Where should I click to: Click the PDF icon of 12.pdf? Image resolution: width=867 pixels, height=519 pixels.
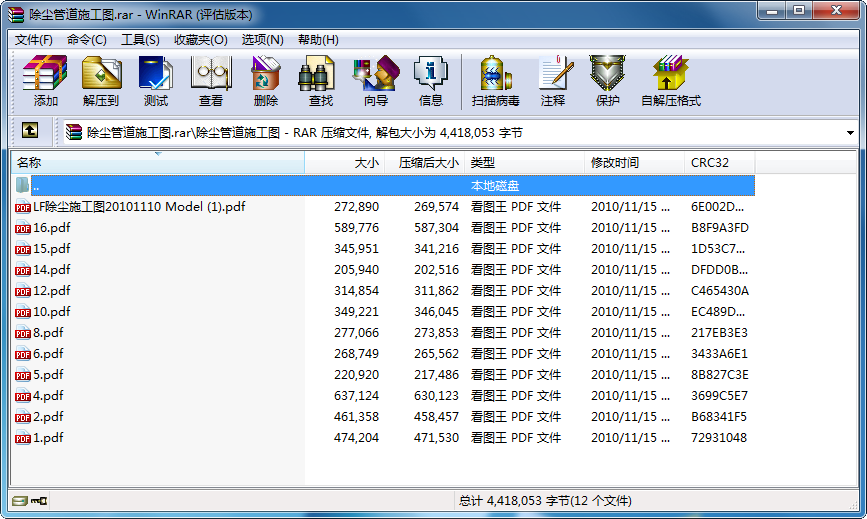coord(23,291)
